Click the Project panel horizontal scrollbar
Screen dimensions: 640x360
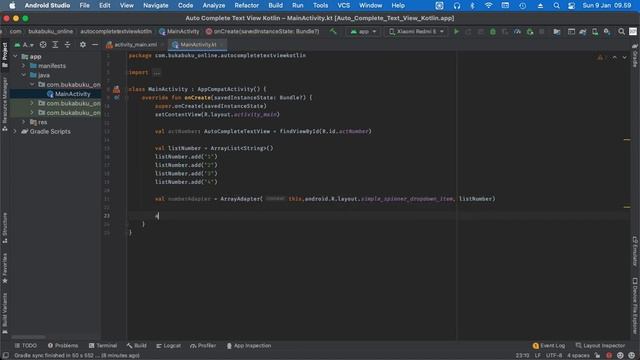click(29, 337)
